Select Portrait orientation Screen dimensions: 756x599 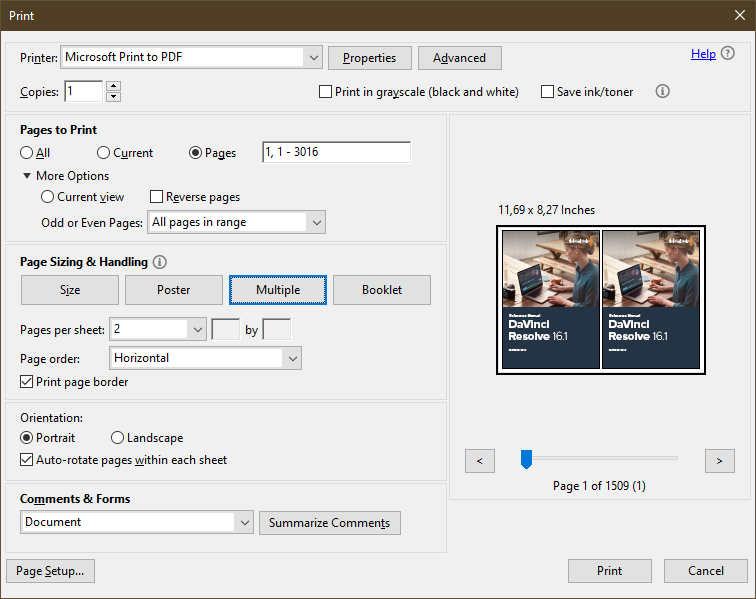click(27, 438)
